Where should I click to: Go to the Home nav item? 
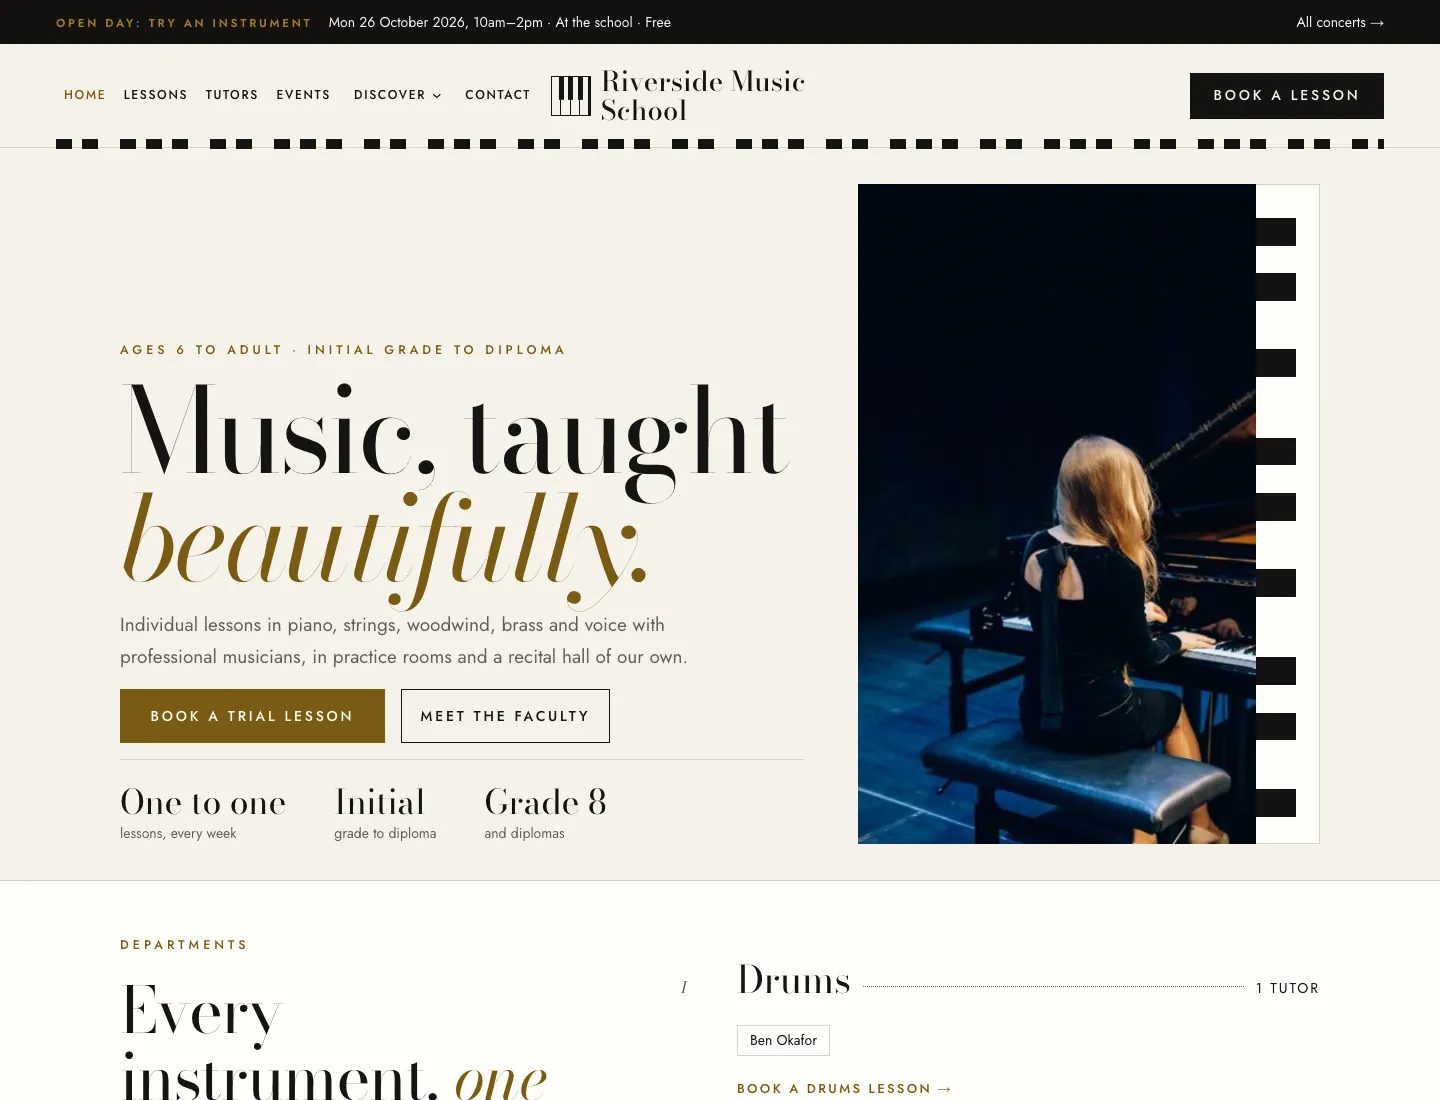click(x=85, y=95)
